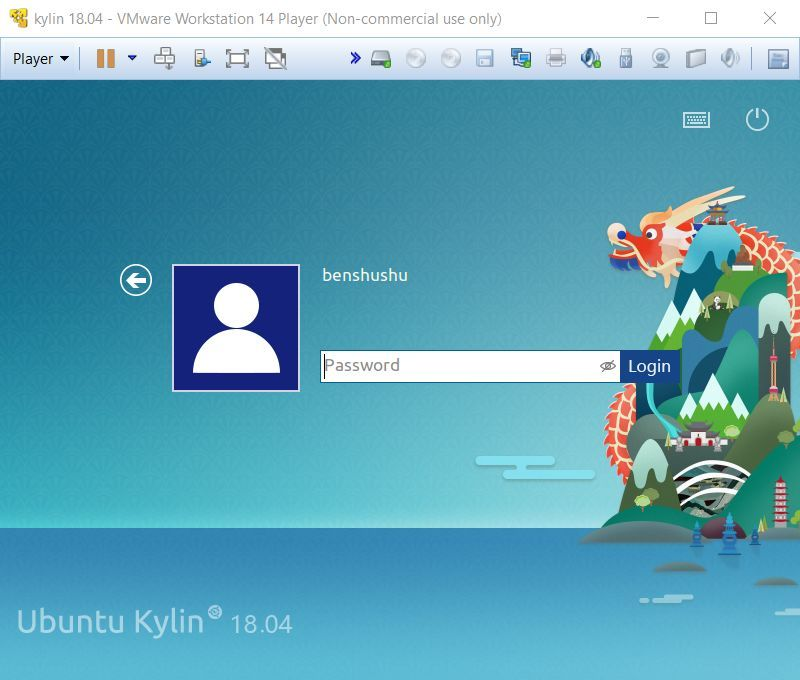Click the second CD/DVD drive icon
Viewport: 800px width, 680px height.
pos(451,58)
